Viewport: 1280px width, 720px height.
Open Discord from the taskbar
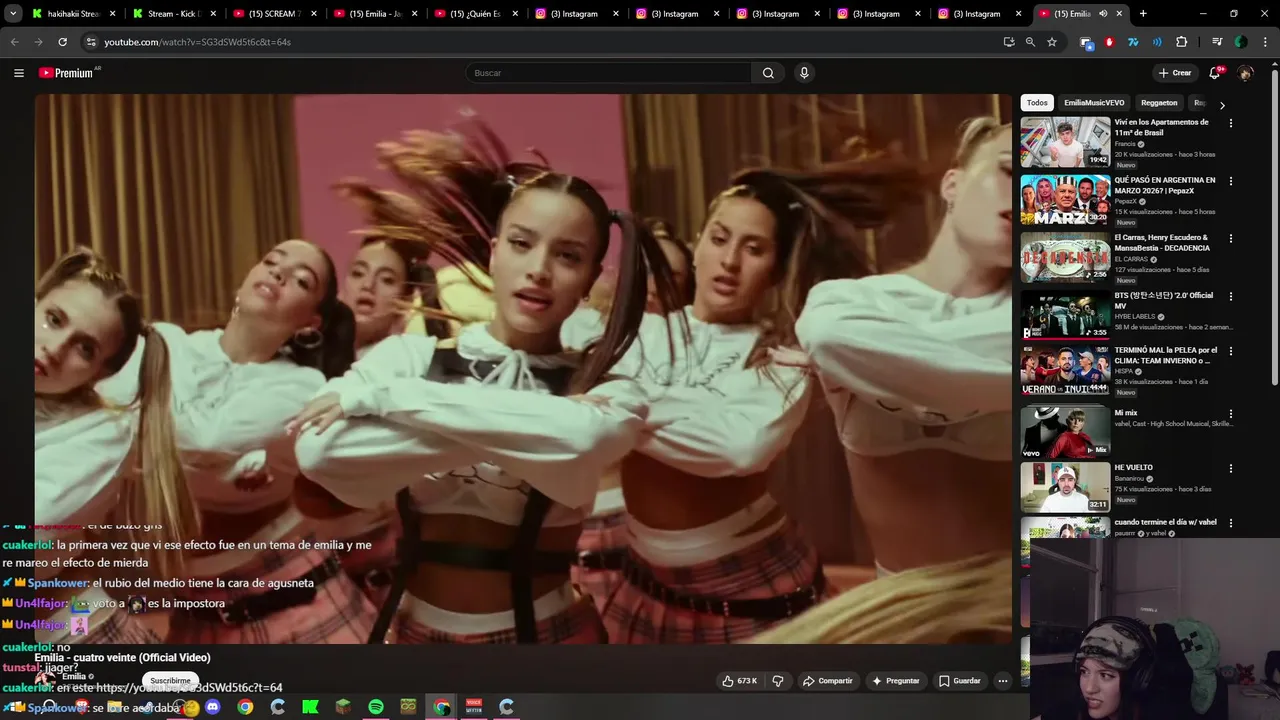pyautogui.click(x=212, y=707)
